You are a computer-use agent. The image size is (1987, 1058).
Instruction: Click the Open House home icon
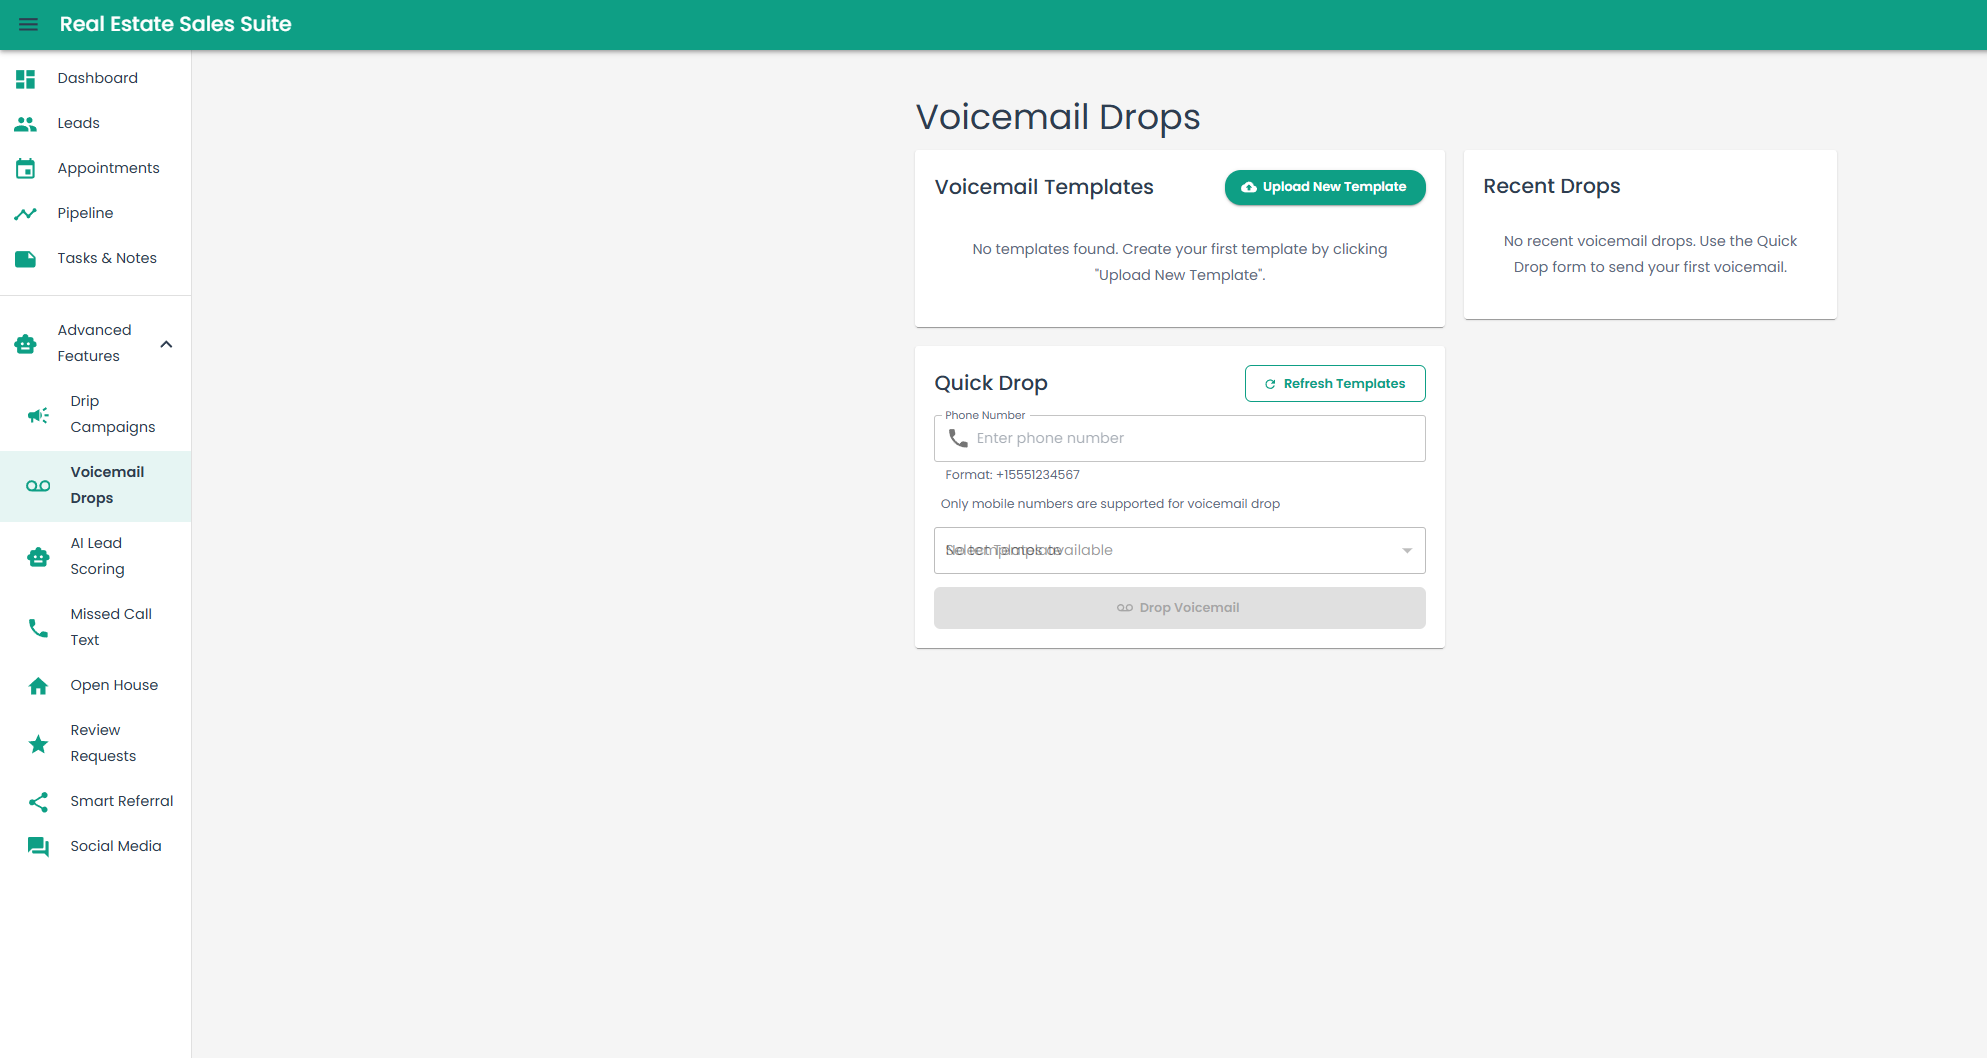[38, 685]
